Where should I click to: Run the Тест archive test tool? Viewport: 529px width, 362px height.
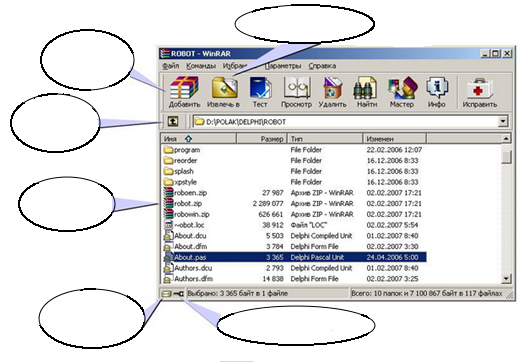tap(260, 92)
